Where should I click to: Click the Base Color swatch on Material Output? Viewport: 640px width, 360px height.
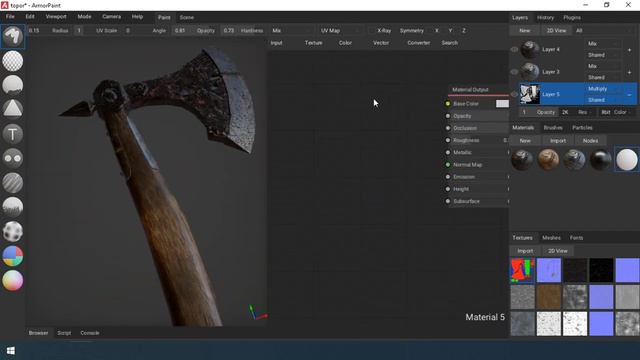(502, 104)
